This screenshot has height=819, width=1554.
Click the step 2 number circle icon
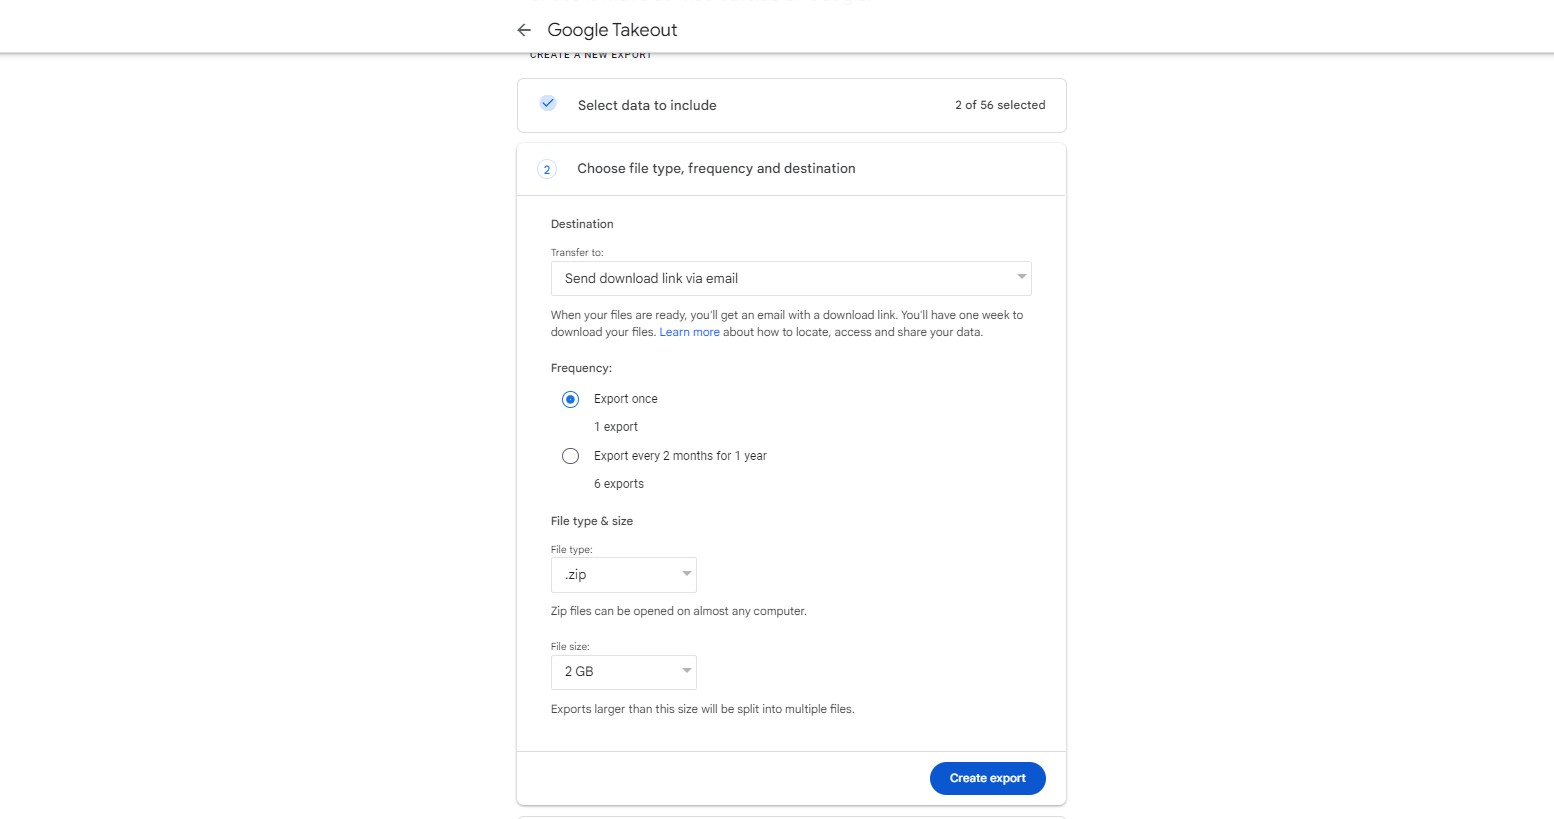(x=547, y=169)
